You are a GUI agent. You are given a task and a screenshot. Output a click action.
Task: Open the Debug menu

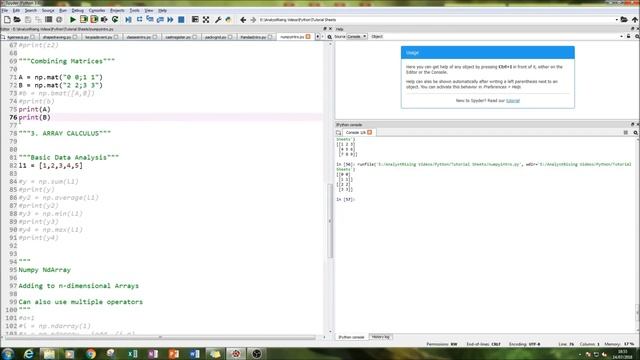pyautogui.click(x=78, y=10)
